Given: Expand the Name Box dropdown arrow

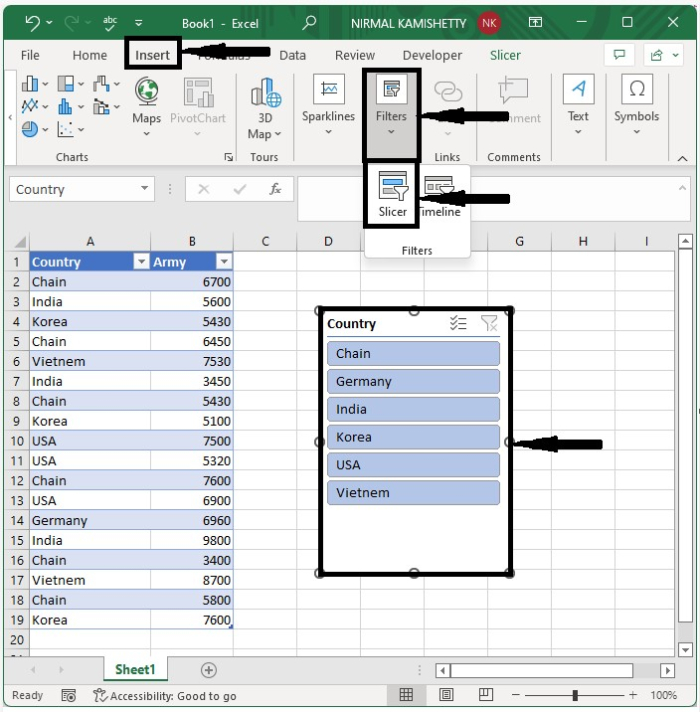Looking at the screenshot, I should tap(144, 188).
